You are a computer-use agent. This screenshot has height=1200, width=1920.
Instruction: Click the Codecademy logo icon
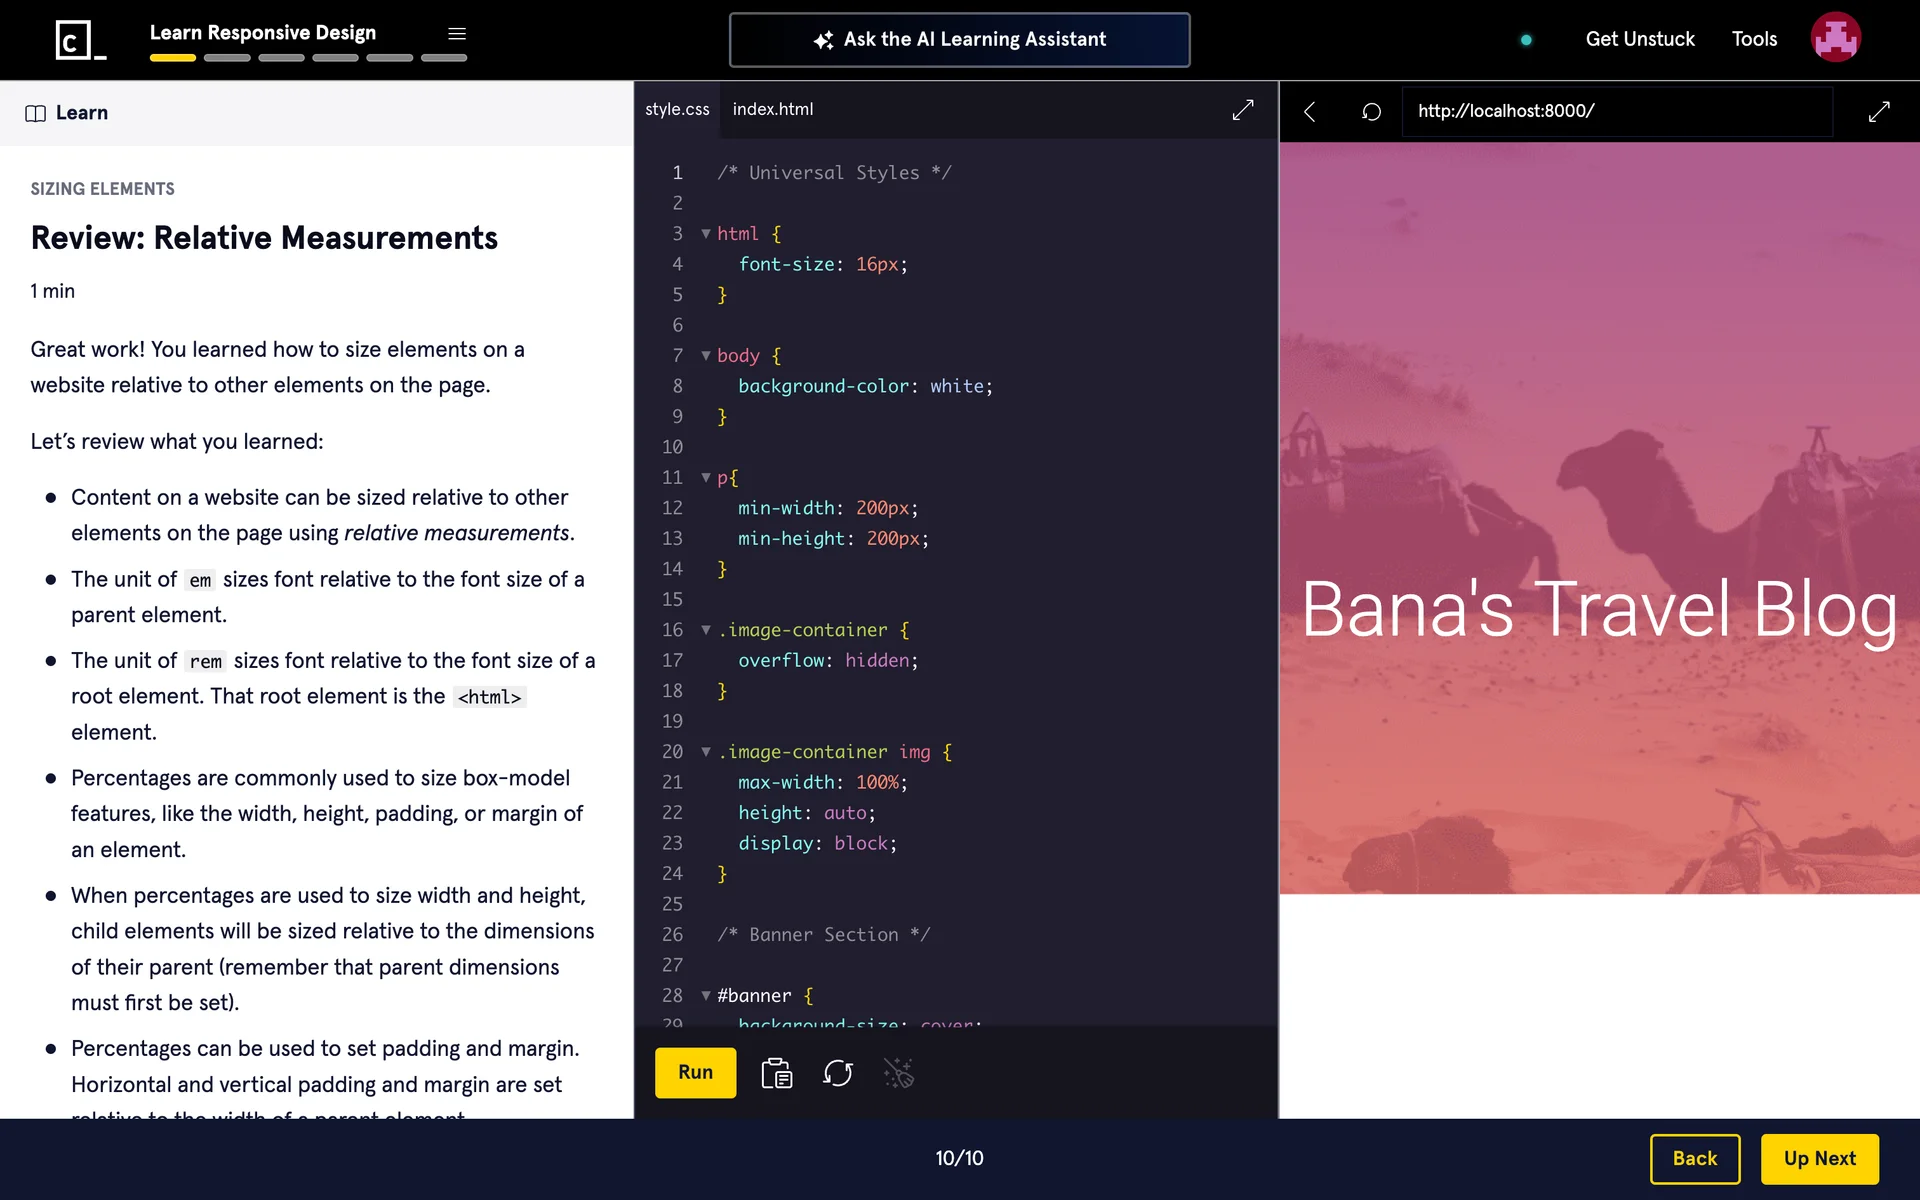(80, 40)
